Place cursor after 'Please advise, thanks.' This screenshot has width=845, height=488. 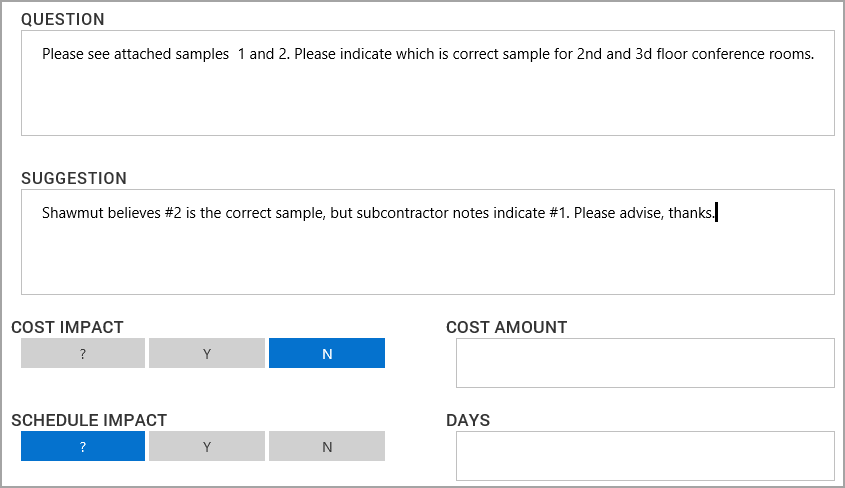click(716, 213)
